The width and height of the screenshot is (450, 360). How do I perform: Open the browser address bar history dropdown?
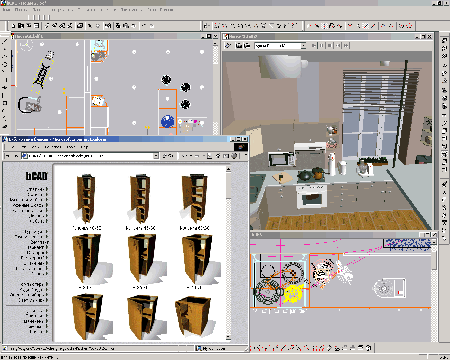pyautogui.click(x=156, y=156)
